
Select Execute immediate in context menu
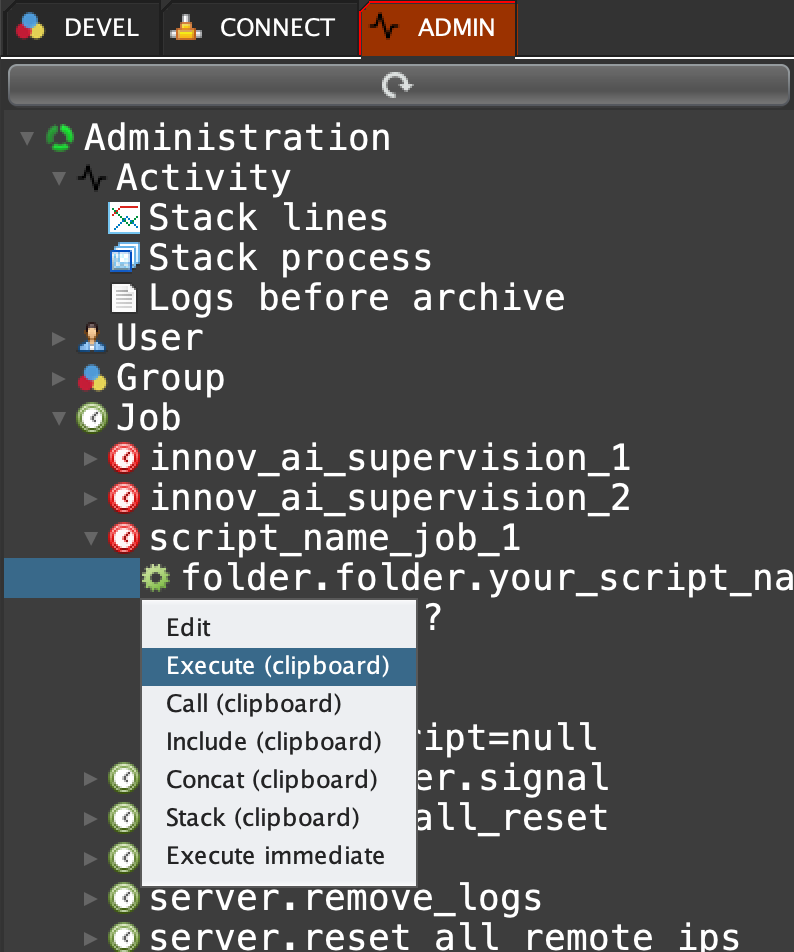tap(275, 856)
